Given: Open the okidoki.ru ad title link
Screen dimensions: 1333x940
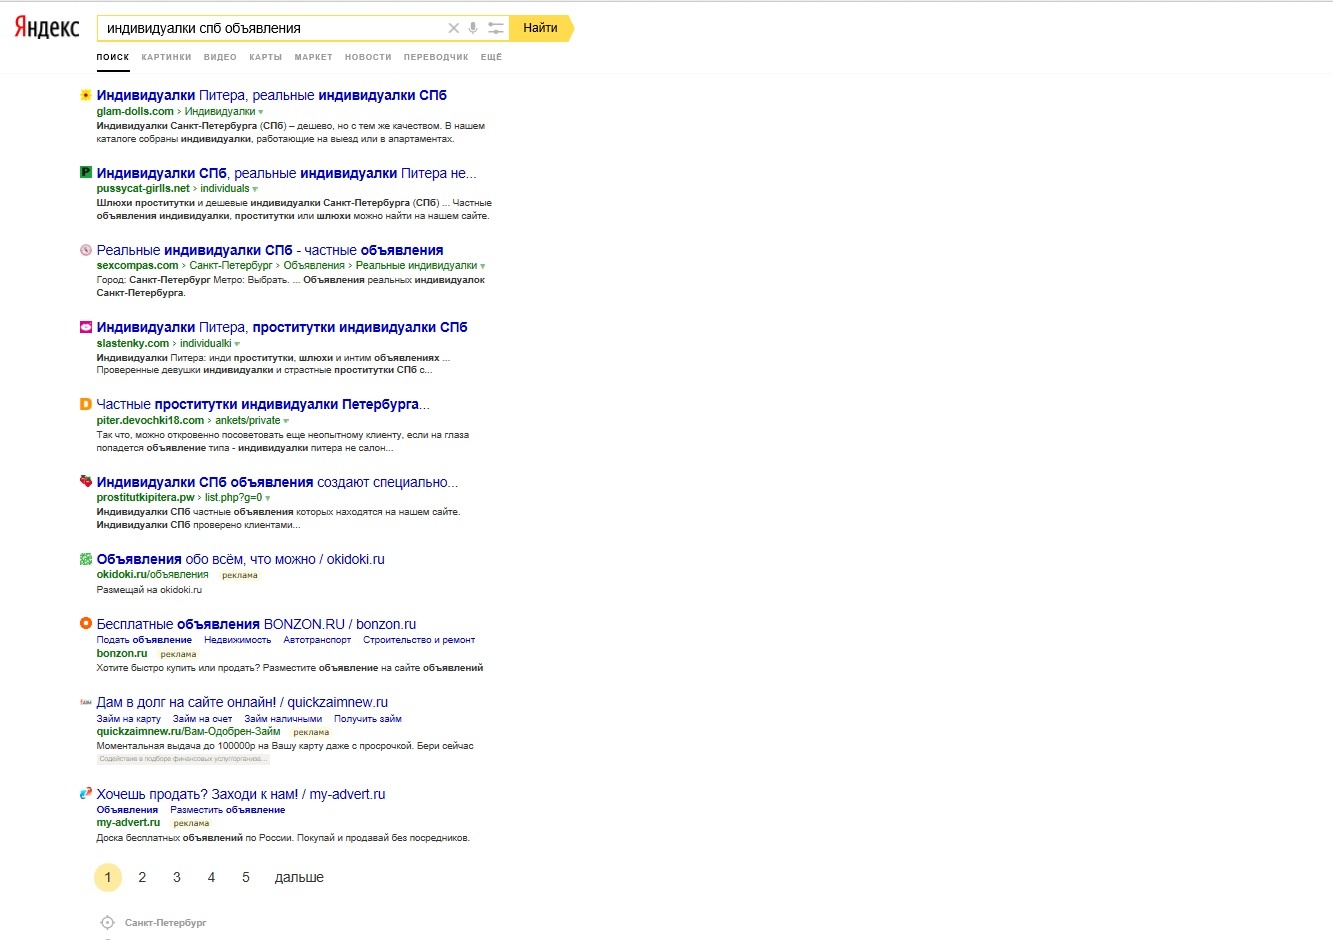Looking at the screenshot, I should click(240, 559).
